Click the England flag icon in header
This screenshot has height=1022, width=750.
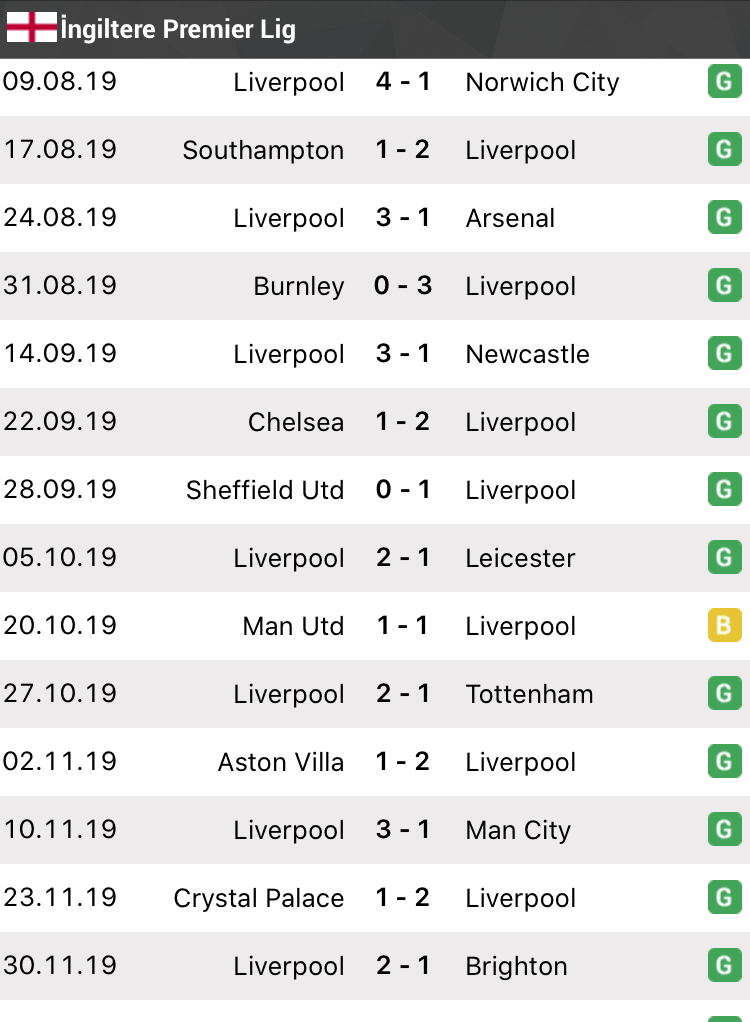tap(32, 28)
